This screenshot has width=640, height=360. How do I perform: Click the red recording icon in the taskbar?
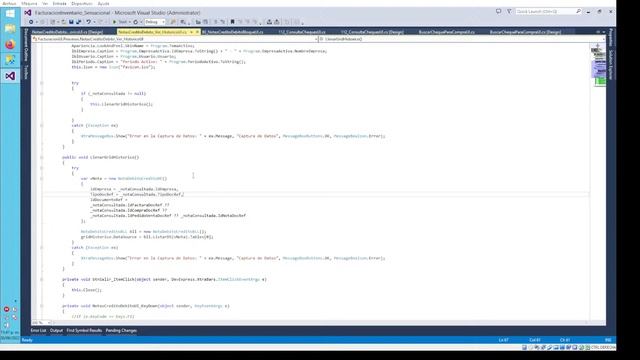coord(7,309)
